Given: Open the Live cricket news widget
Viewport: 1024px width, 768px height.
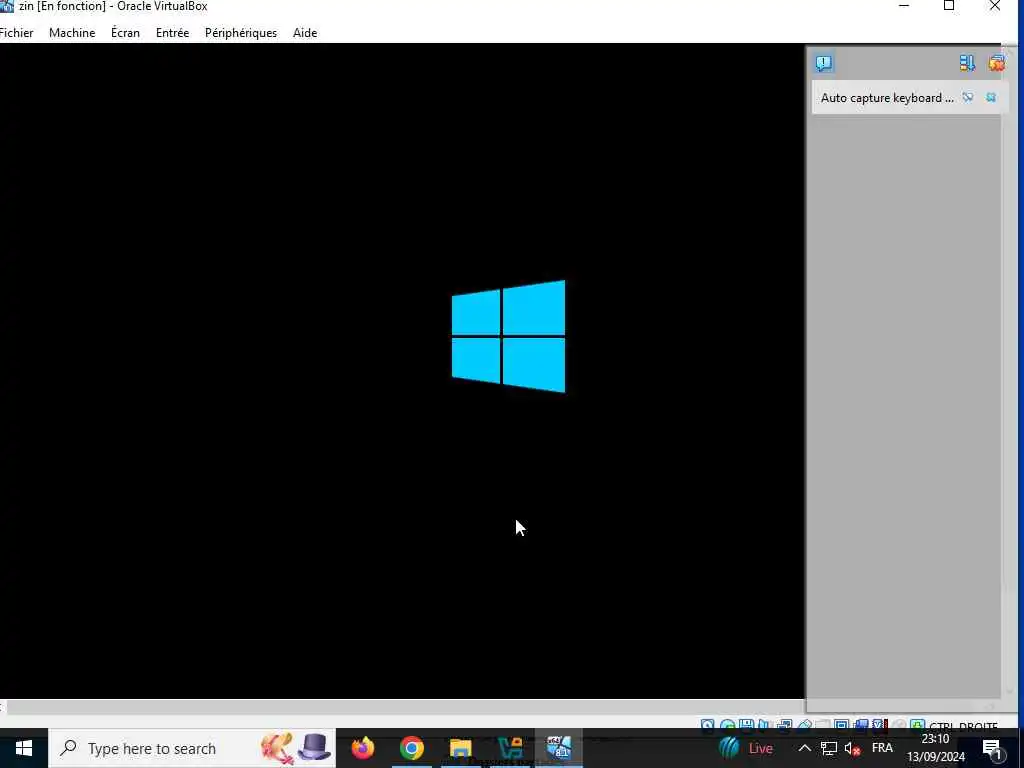Looking at the screenshot, I should pos(745,748).
